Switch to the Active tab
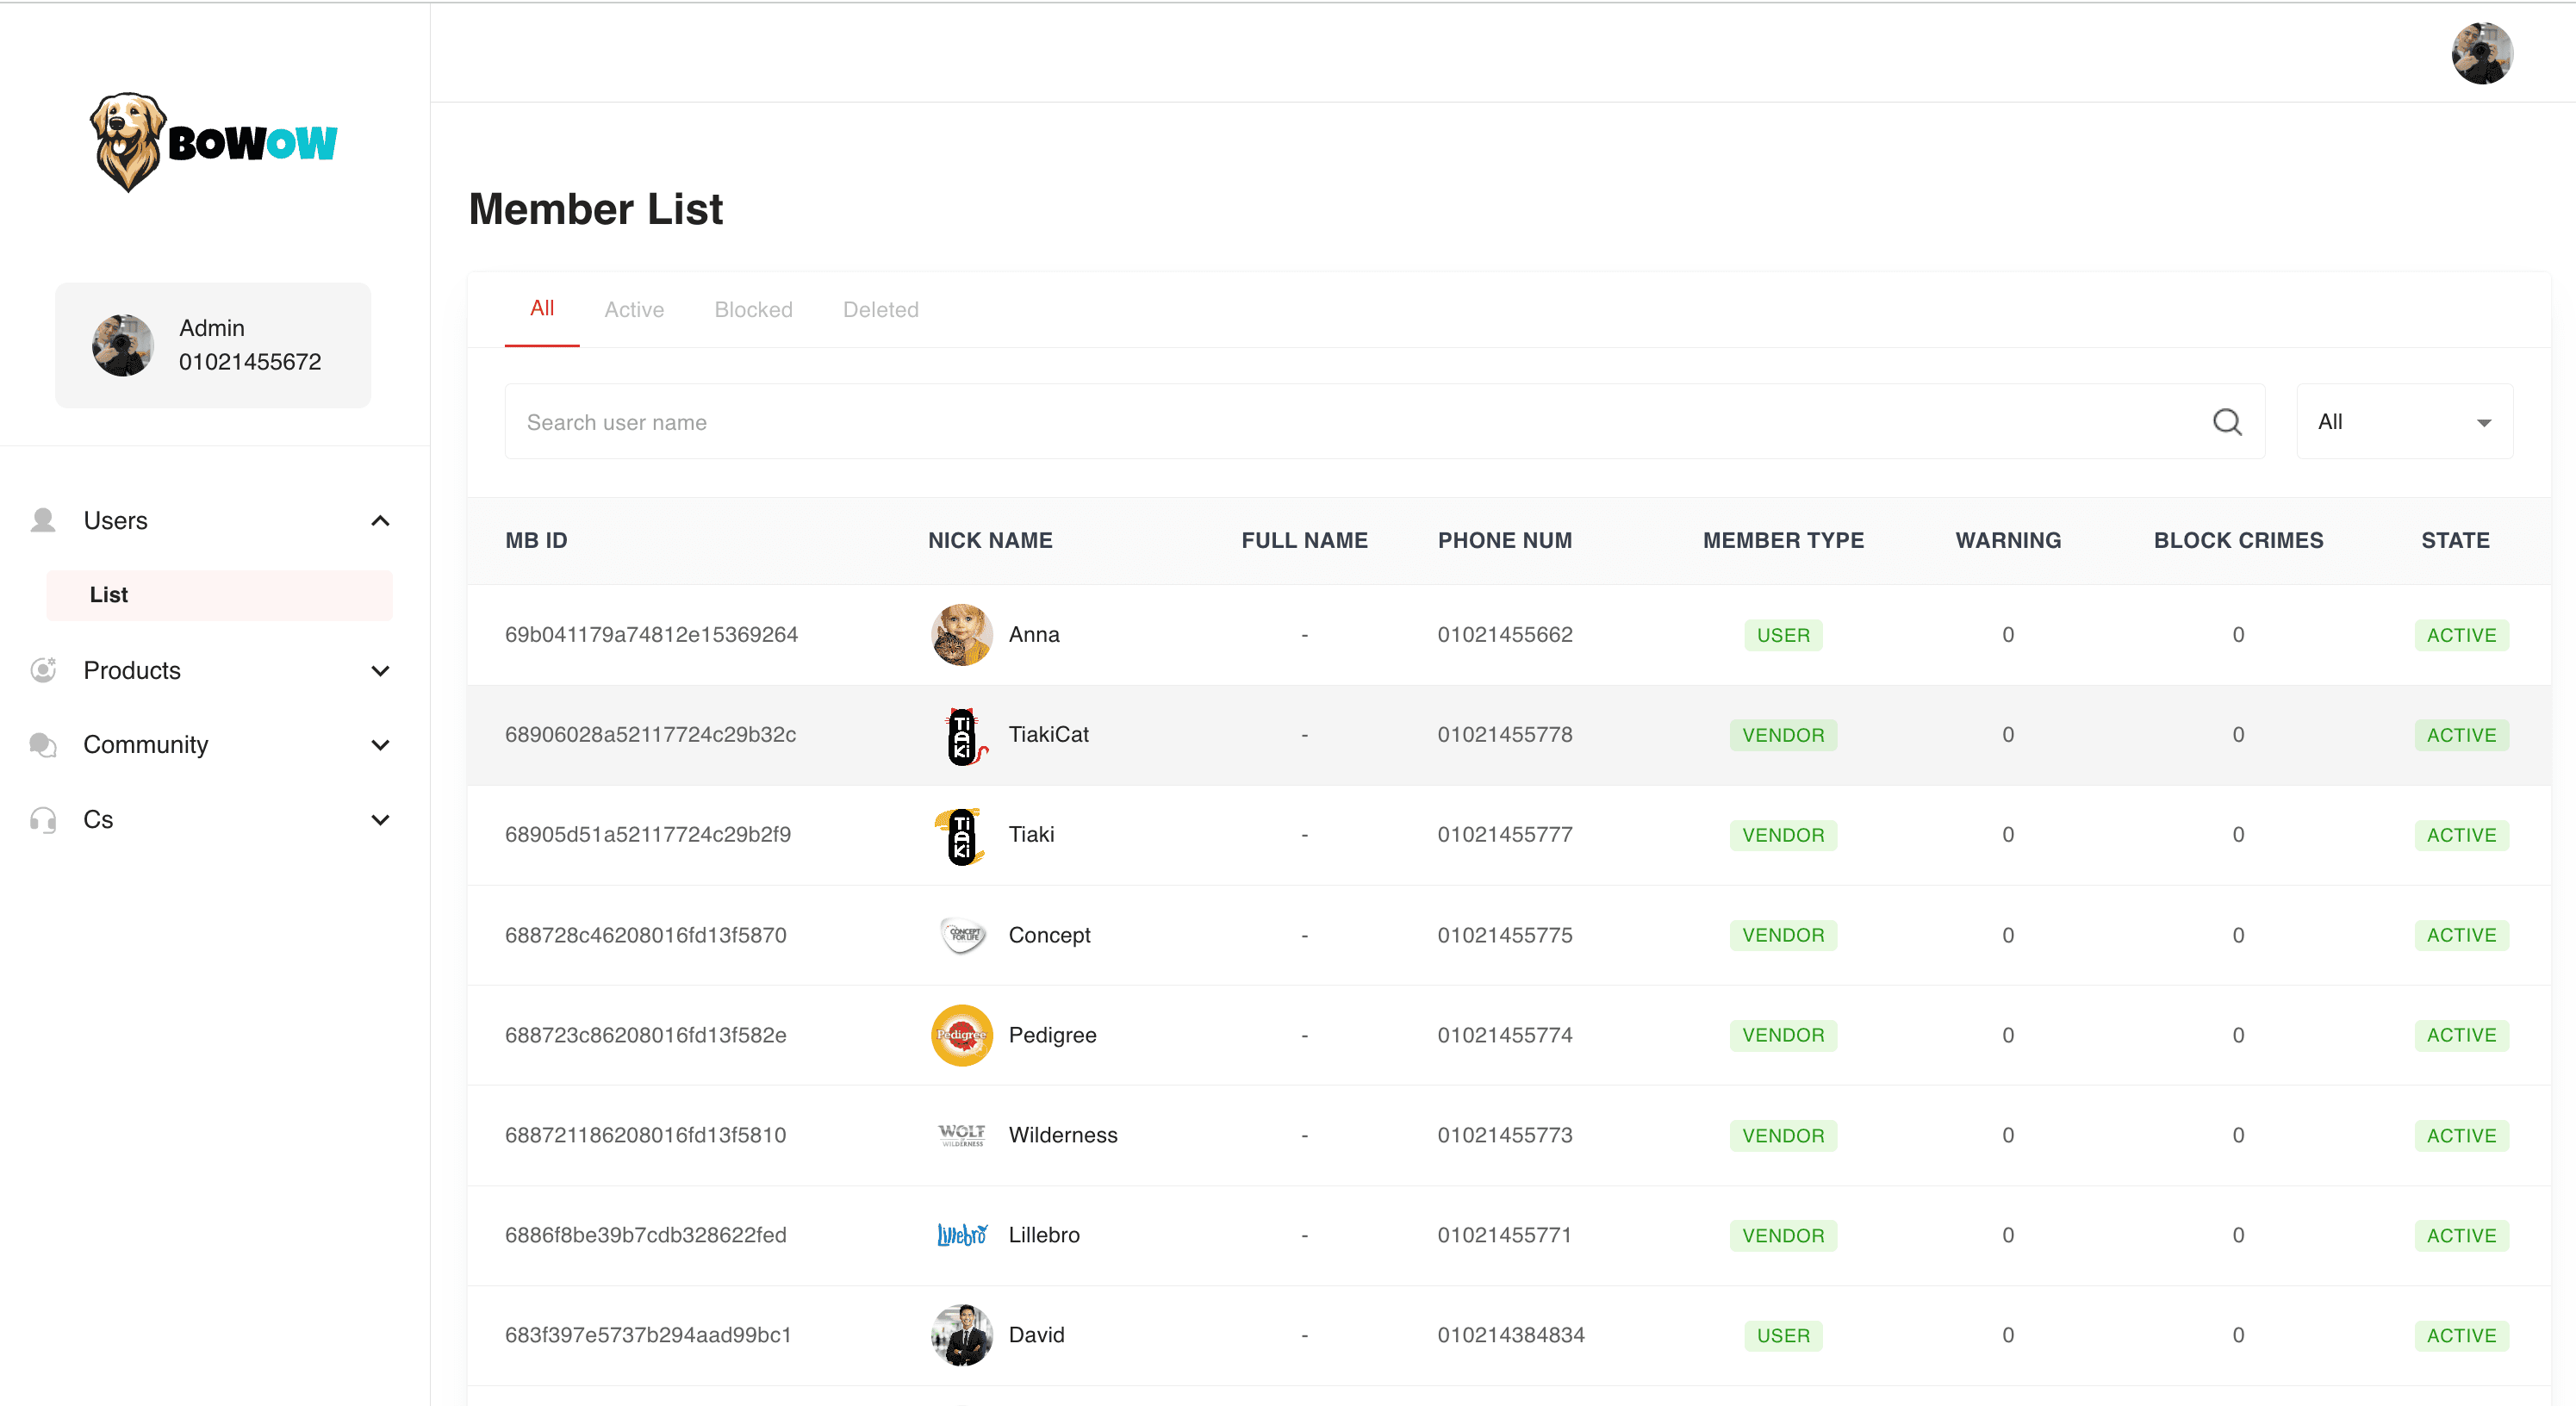The image size is (2576, 1406). (633, 310)
